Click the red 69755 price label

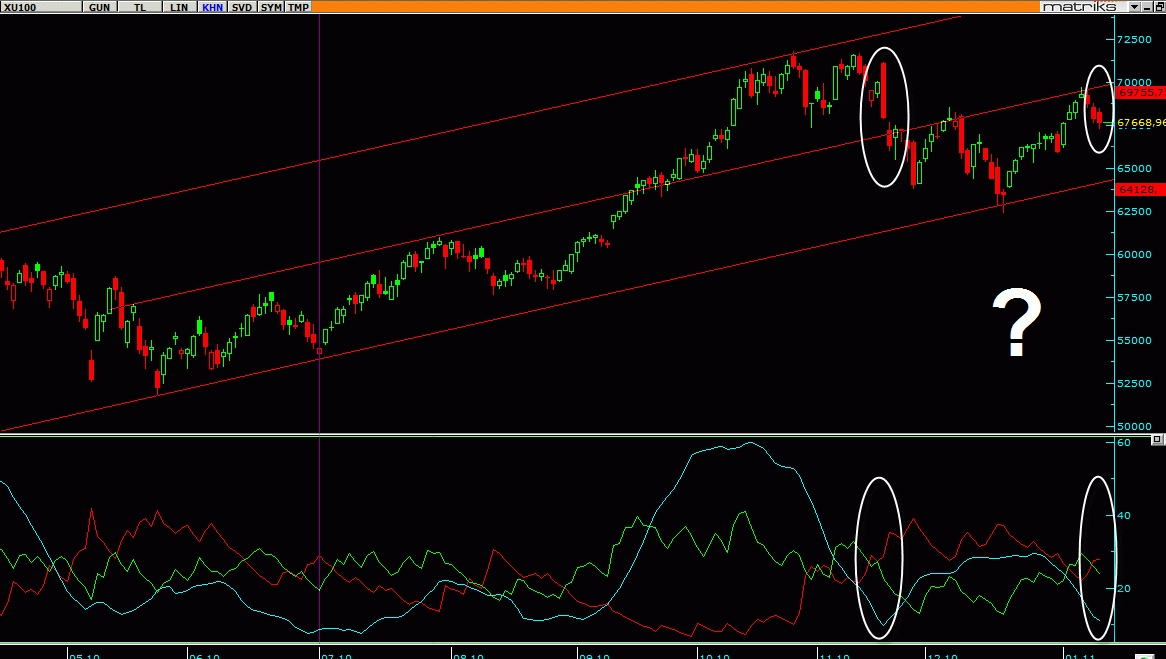[1140, 91]
